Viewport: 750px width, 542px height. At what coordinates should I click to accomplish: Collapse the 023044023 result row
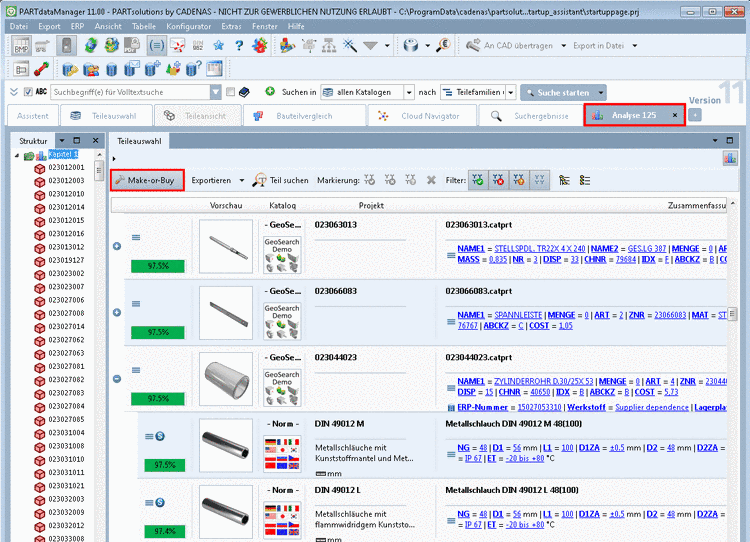click(x=117, y=379)
